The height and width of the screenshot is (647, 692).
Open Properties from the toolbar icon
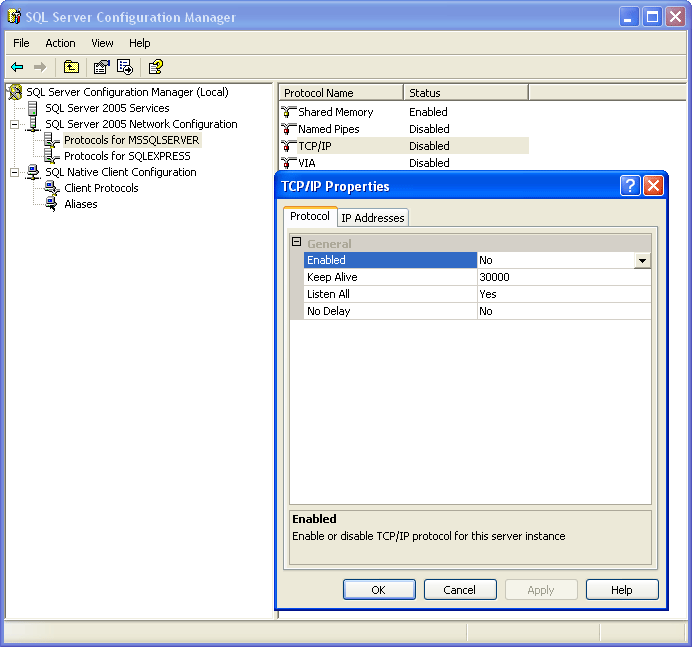[101, 67]
